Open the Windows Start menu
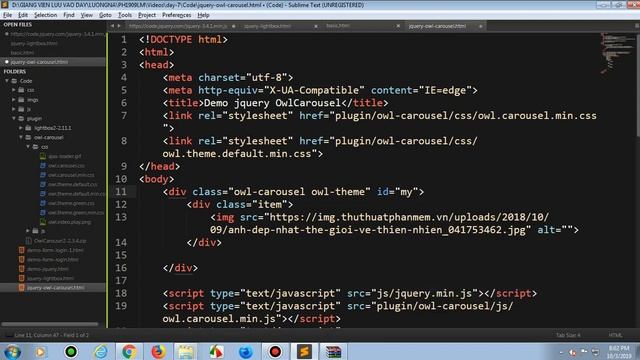This screenshot has height=360, width=640. tap(12, 352)
